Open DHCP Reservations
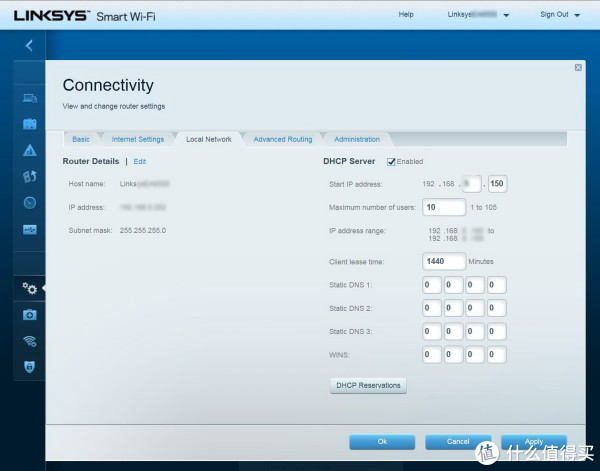Viewport: 600px width, 471px height. point(368,386)
